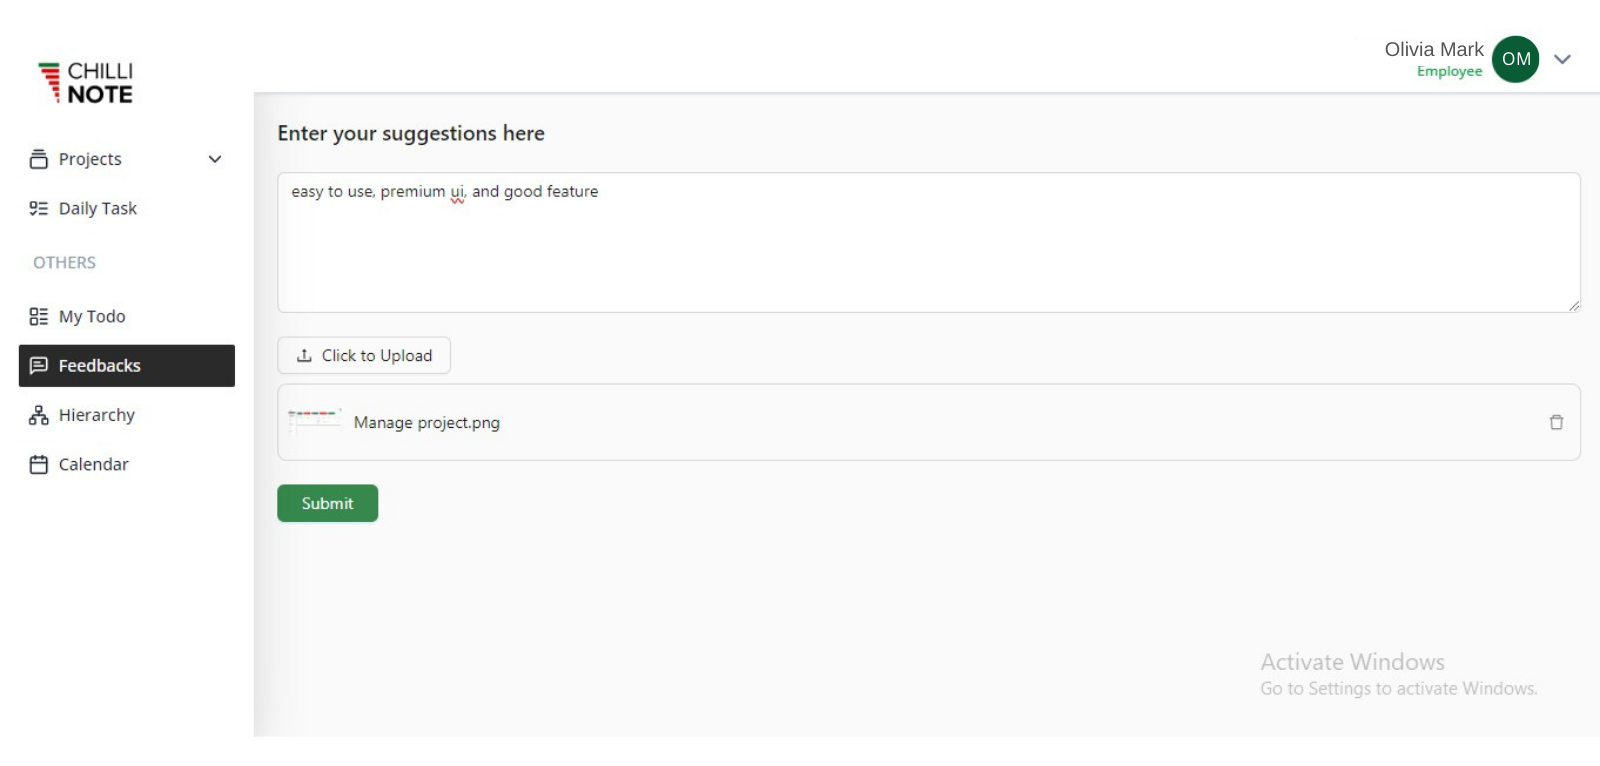Click the Chilli Note logo

click(86, 82)
